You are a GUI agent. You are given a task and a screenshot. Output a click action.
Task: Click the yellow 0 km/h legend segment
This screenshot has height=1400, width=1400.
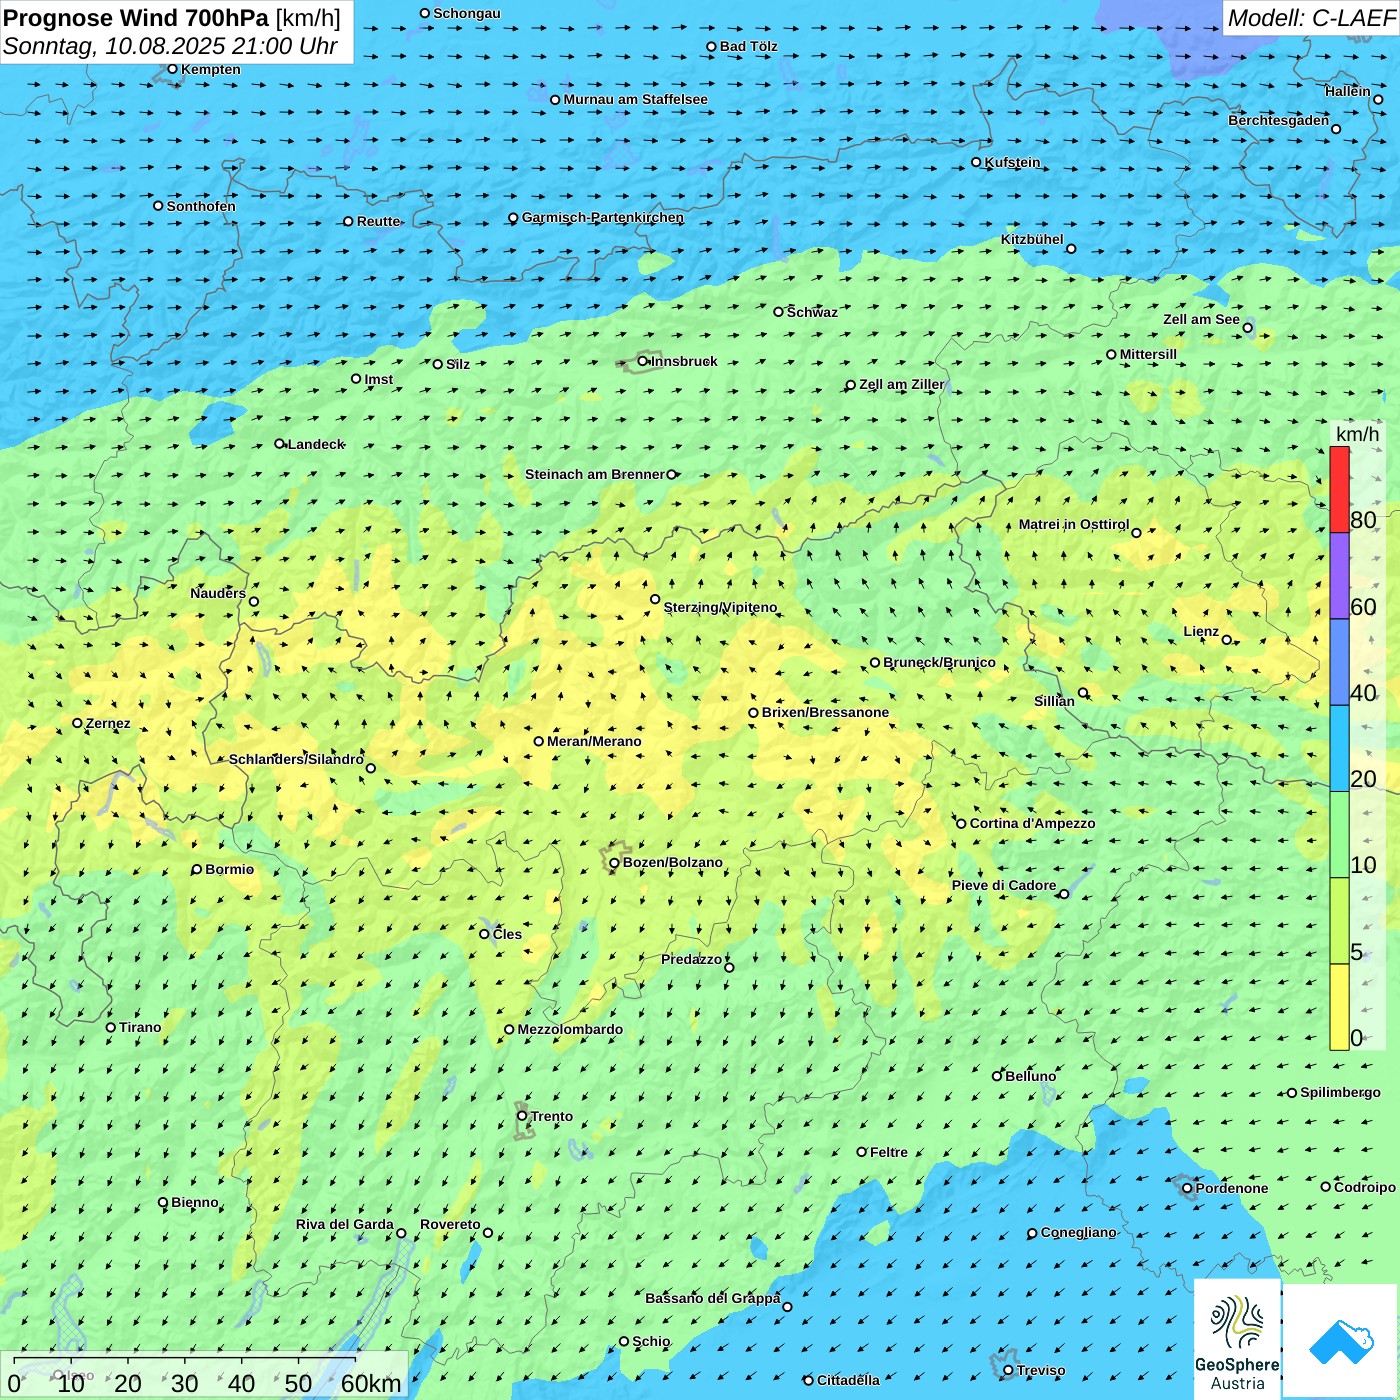(x=1339, y=1007)
